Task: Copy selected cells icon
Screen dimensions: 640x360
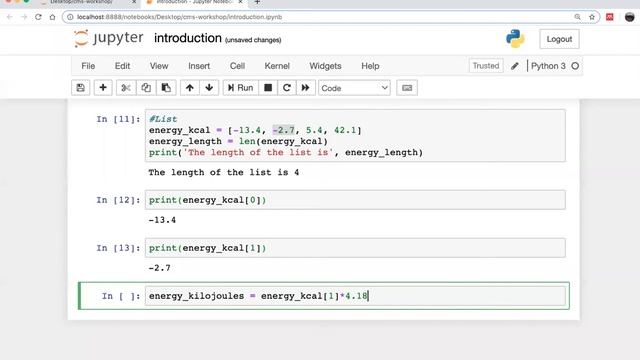Action: (x=146, y=88)
